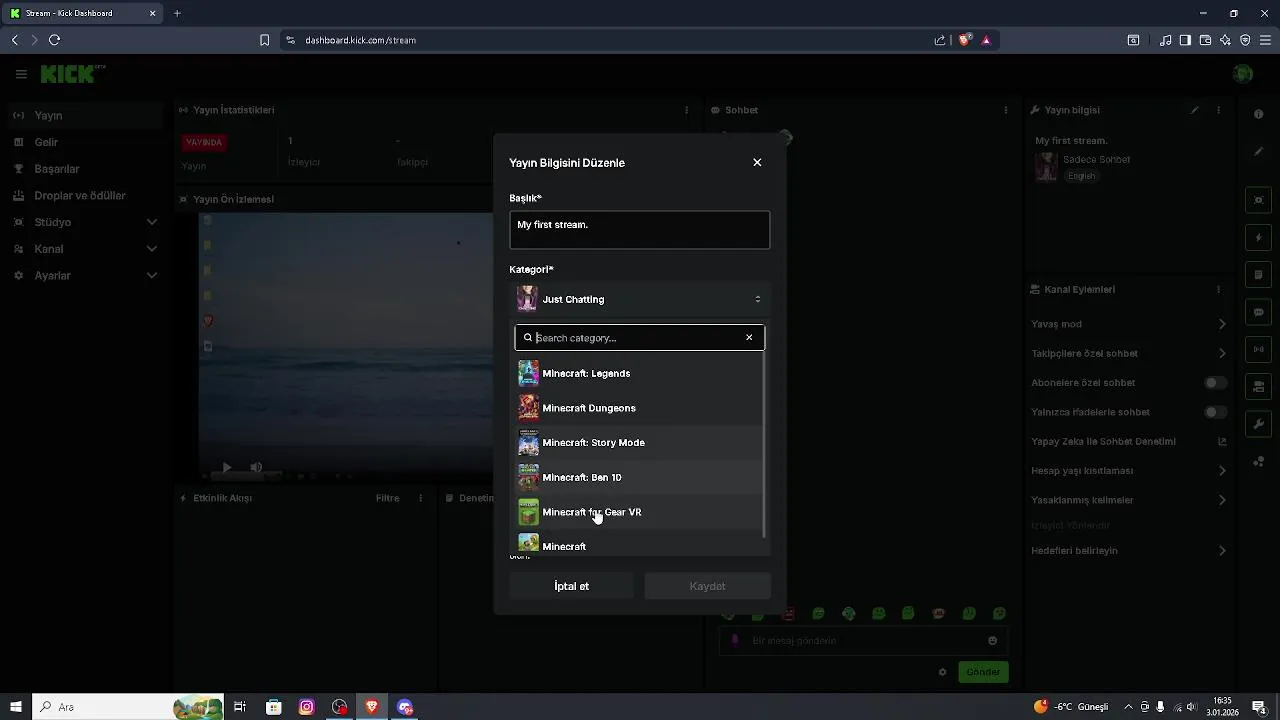Open Task View in the taskbar

pyautogui.click(x=240, y=707)
